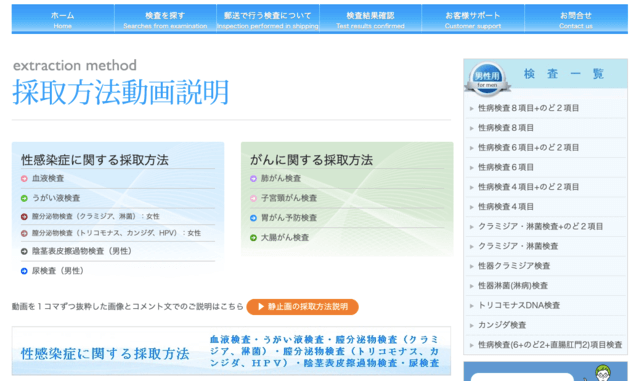Select 性病検査４項目+のど２項目 in sidebar
639x381 pixels.
coord(529,187)
